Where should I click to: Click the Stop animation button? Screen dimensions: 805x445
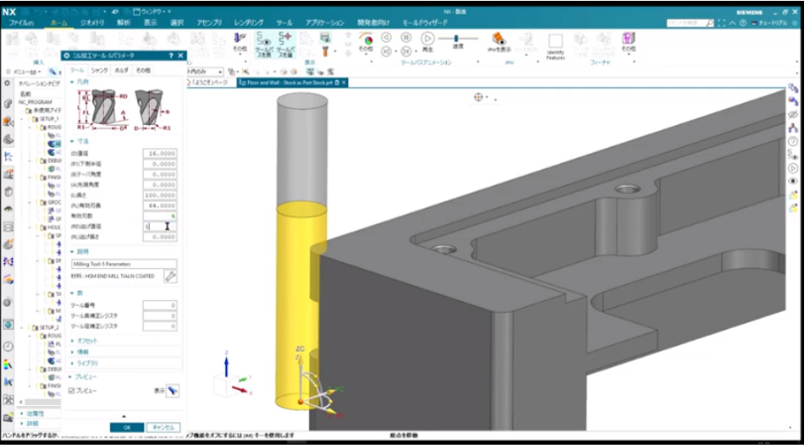coord(406,37)
